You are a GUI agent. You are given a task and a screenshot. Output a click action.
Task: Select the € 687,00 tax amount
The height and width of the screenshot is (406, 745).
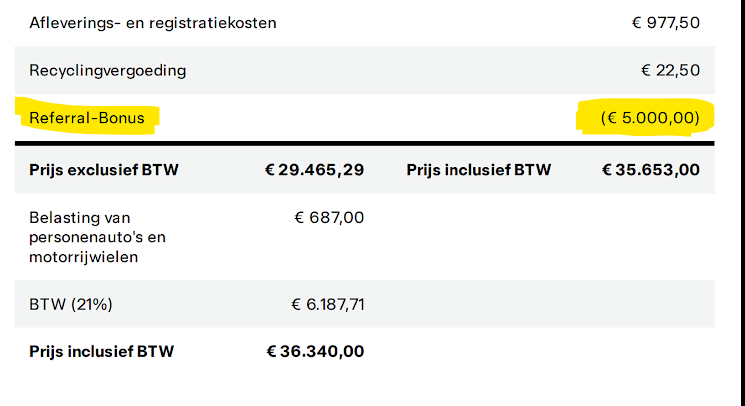[329, 218]
